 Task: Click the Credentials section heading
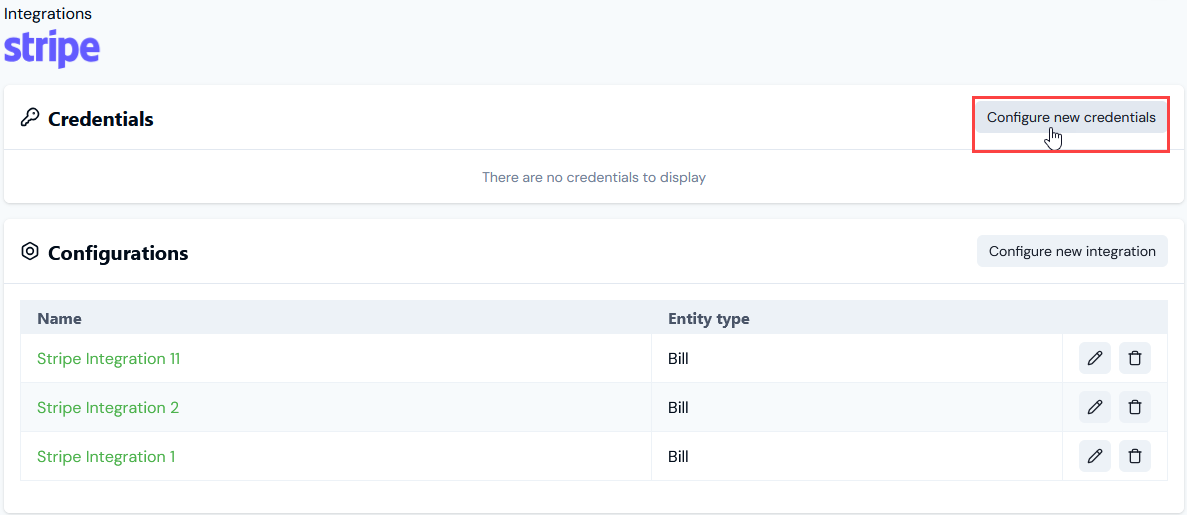[101, 119]
